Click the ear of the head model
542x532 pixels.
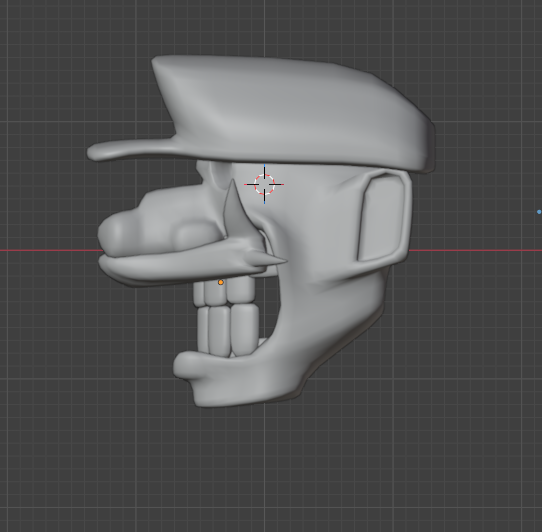coord(384,217)
